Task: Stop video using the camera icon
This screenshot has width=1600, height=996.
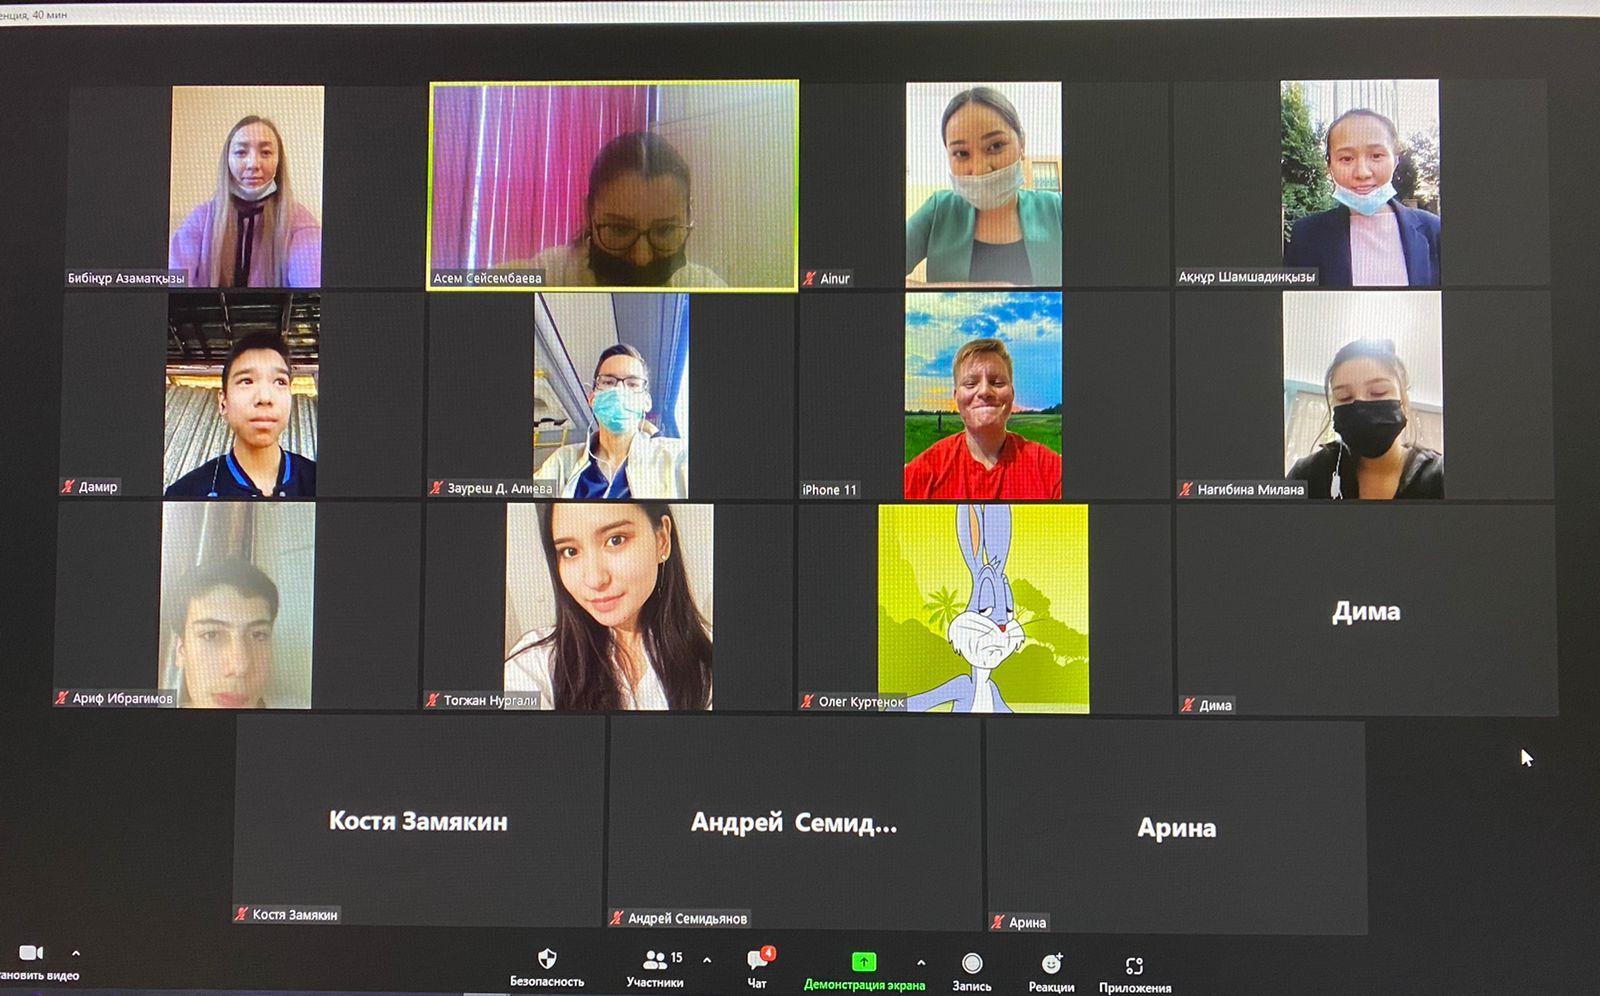Action: (x=30, y=954)
